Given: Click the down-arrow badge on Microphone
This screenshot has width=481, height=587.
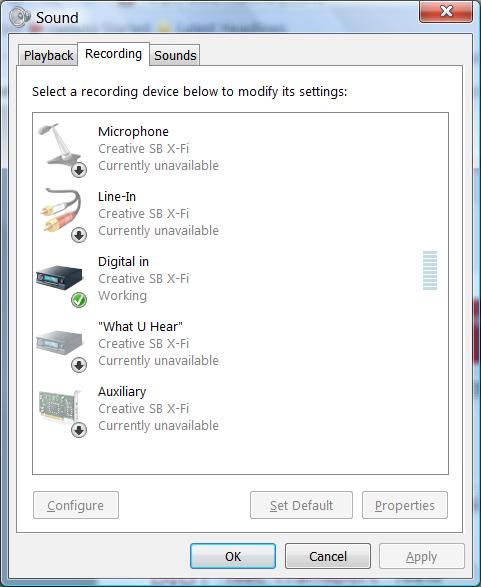Looking at the screenshot, I should tap(79, 170).
